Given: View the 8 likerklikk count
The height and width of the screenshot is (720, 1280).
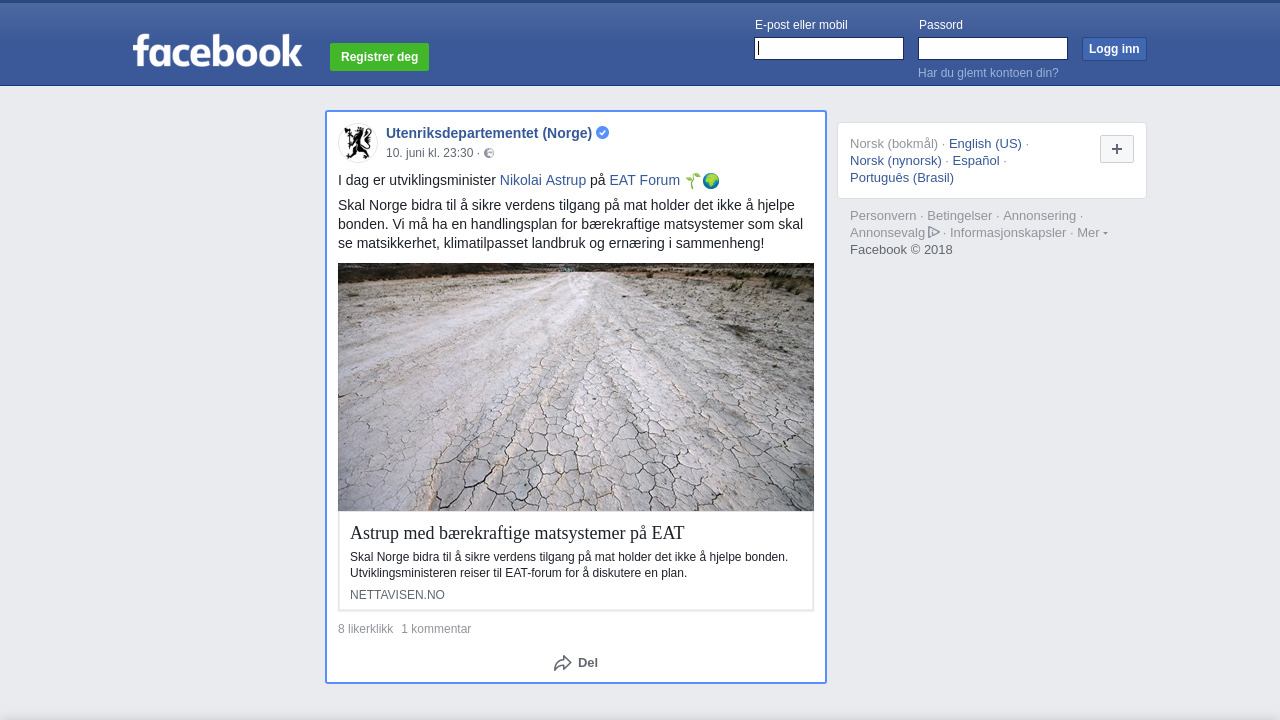Looking at the screenshot, I should (x=366, y=629).
